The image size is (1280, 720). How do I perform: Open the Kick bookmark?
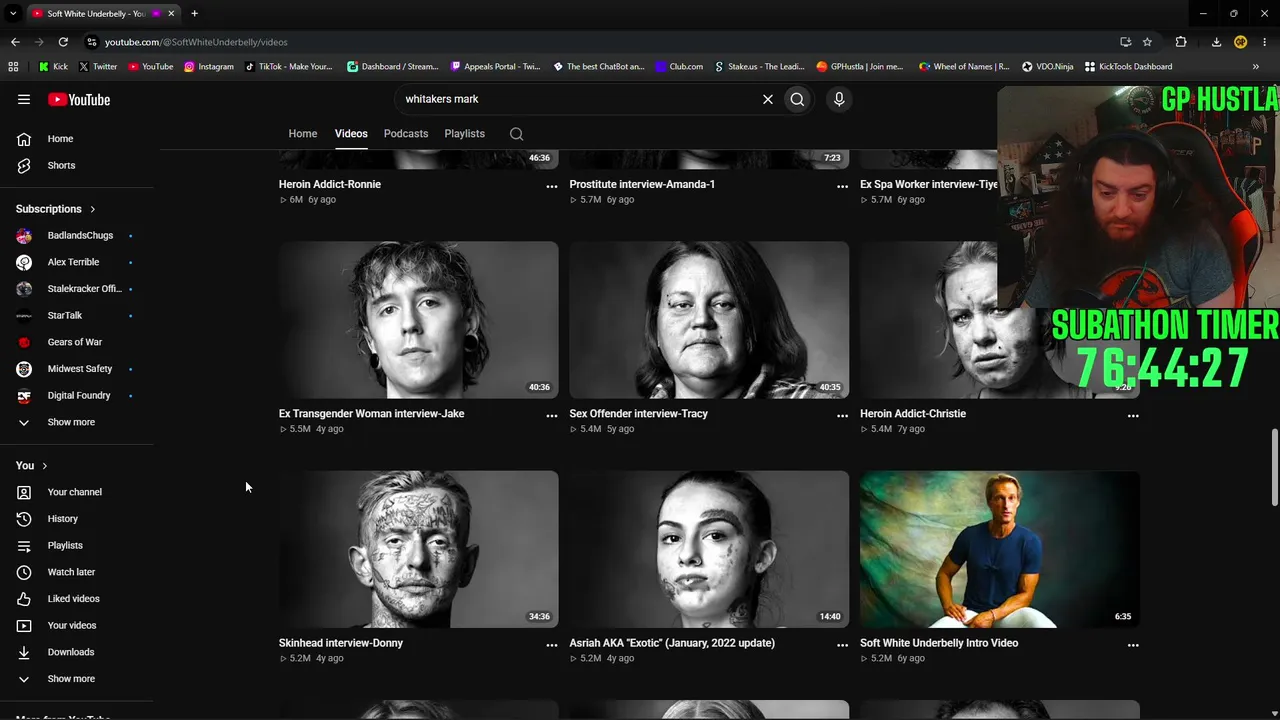pyautogui.click(x=53, y=67)
